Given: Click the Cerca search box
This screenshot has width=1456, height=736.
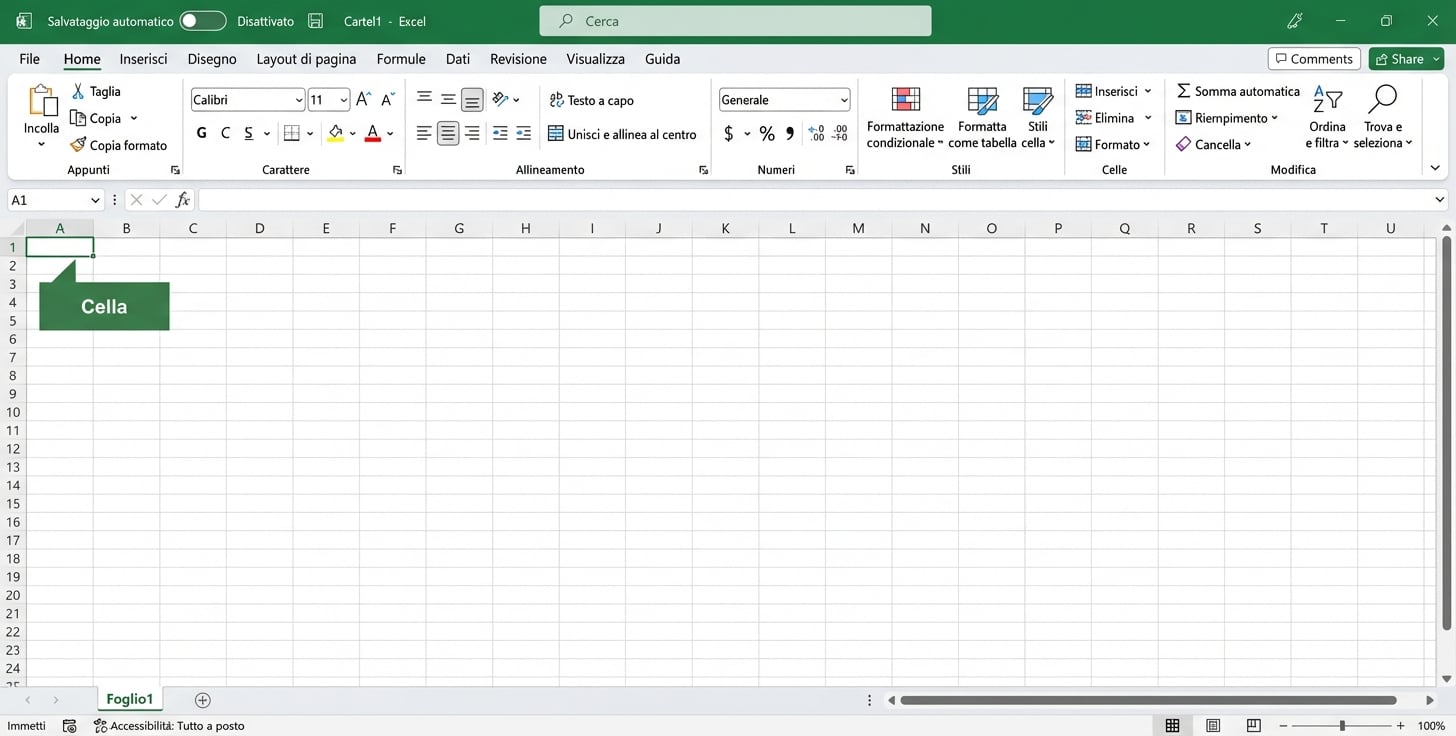Looking at the screenshot, I should [735, 21].
